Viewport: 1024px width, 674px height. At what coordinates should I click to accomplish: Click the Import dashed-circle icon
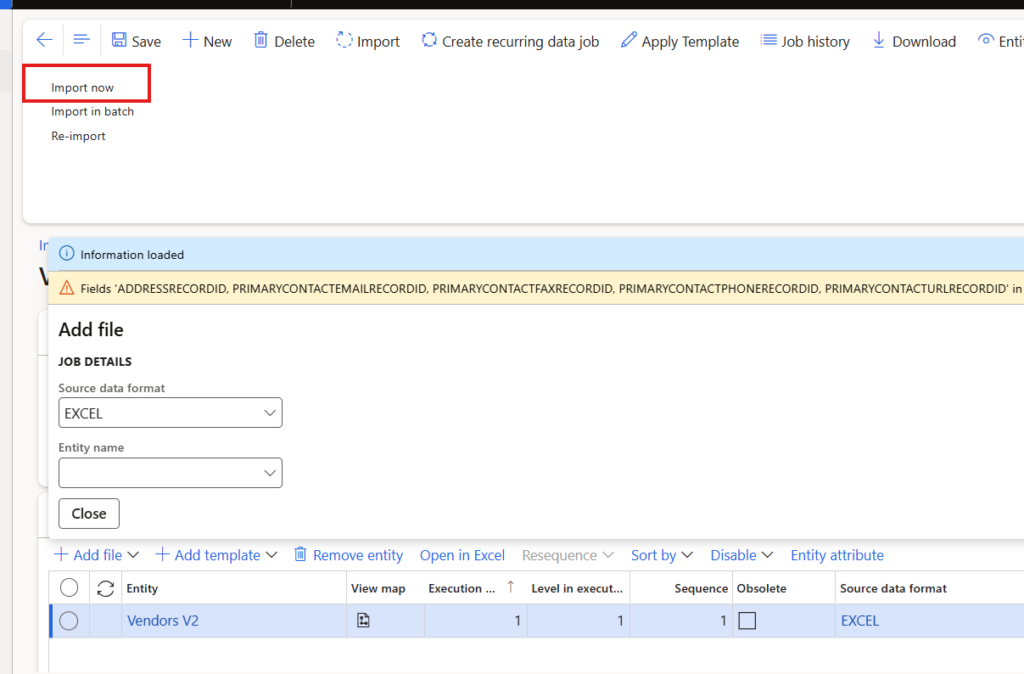344,40
